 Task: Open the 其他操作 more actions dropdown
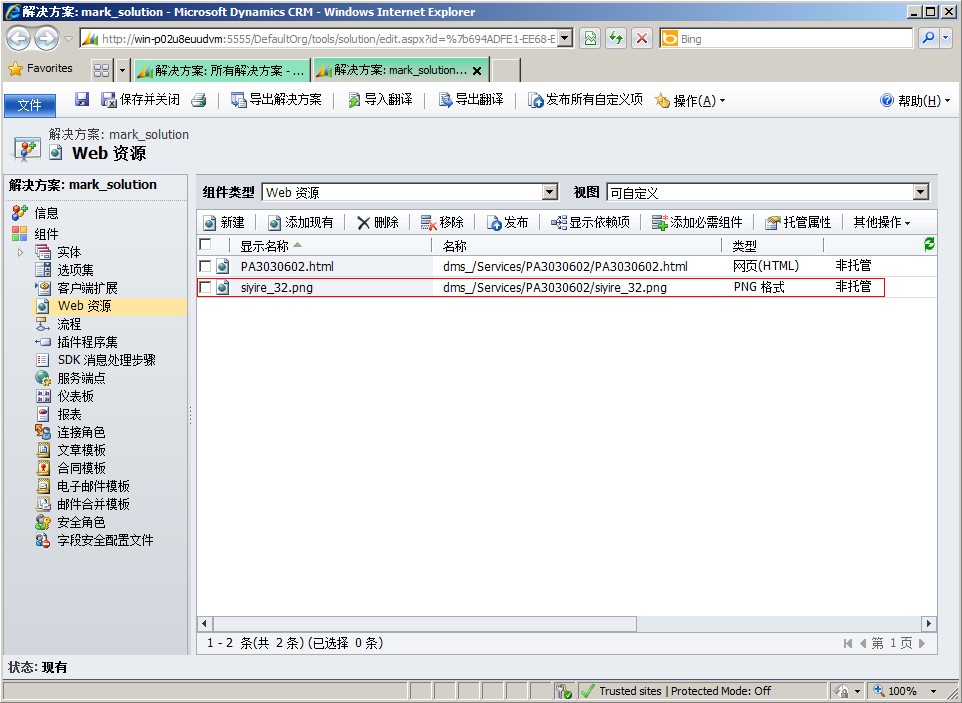pyautogui.click(x=882, y=222)
